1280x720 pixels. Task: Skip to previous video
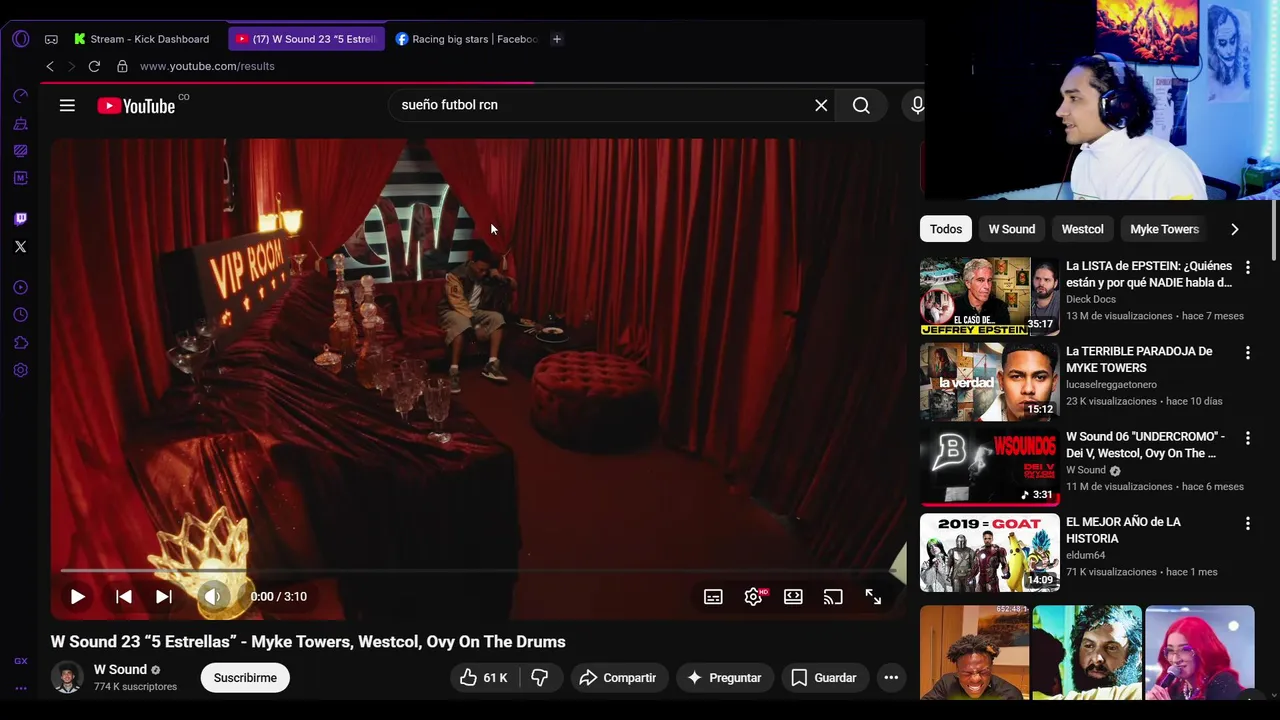click(124, 597)
